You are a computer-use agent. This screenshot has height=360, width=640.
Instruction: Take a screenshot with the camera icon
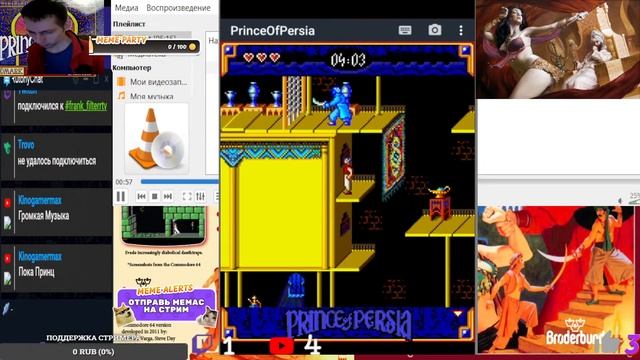point(435,30)
